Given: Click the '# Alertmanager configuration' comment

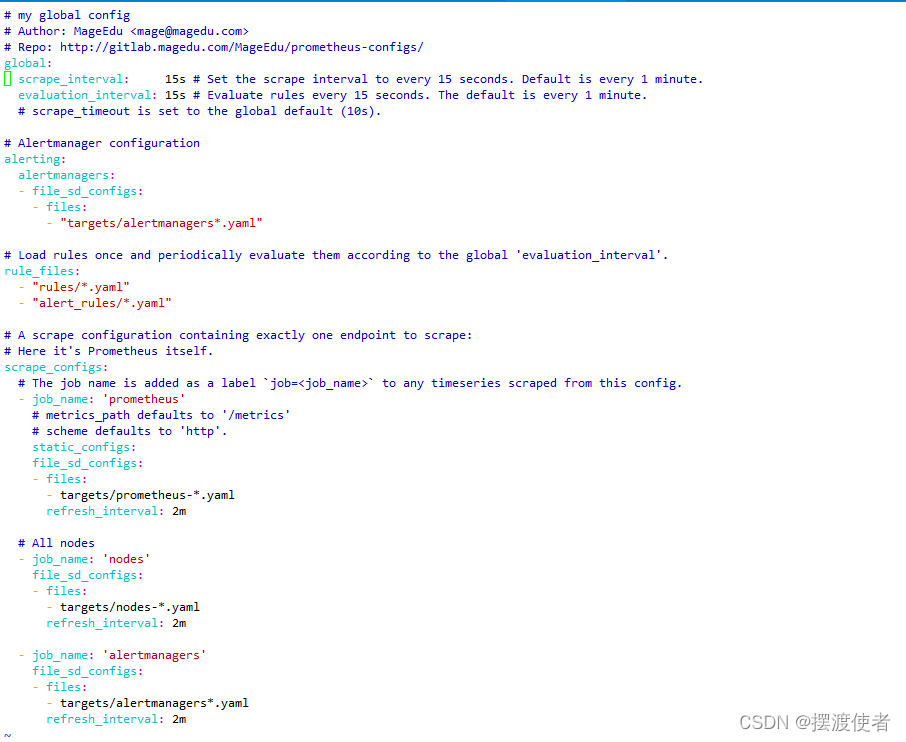Looking at the screenshot, I should tap(102, 143).
